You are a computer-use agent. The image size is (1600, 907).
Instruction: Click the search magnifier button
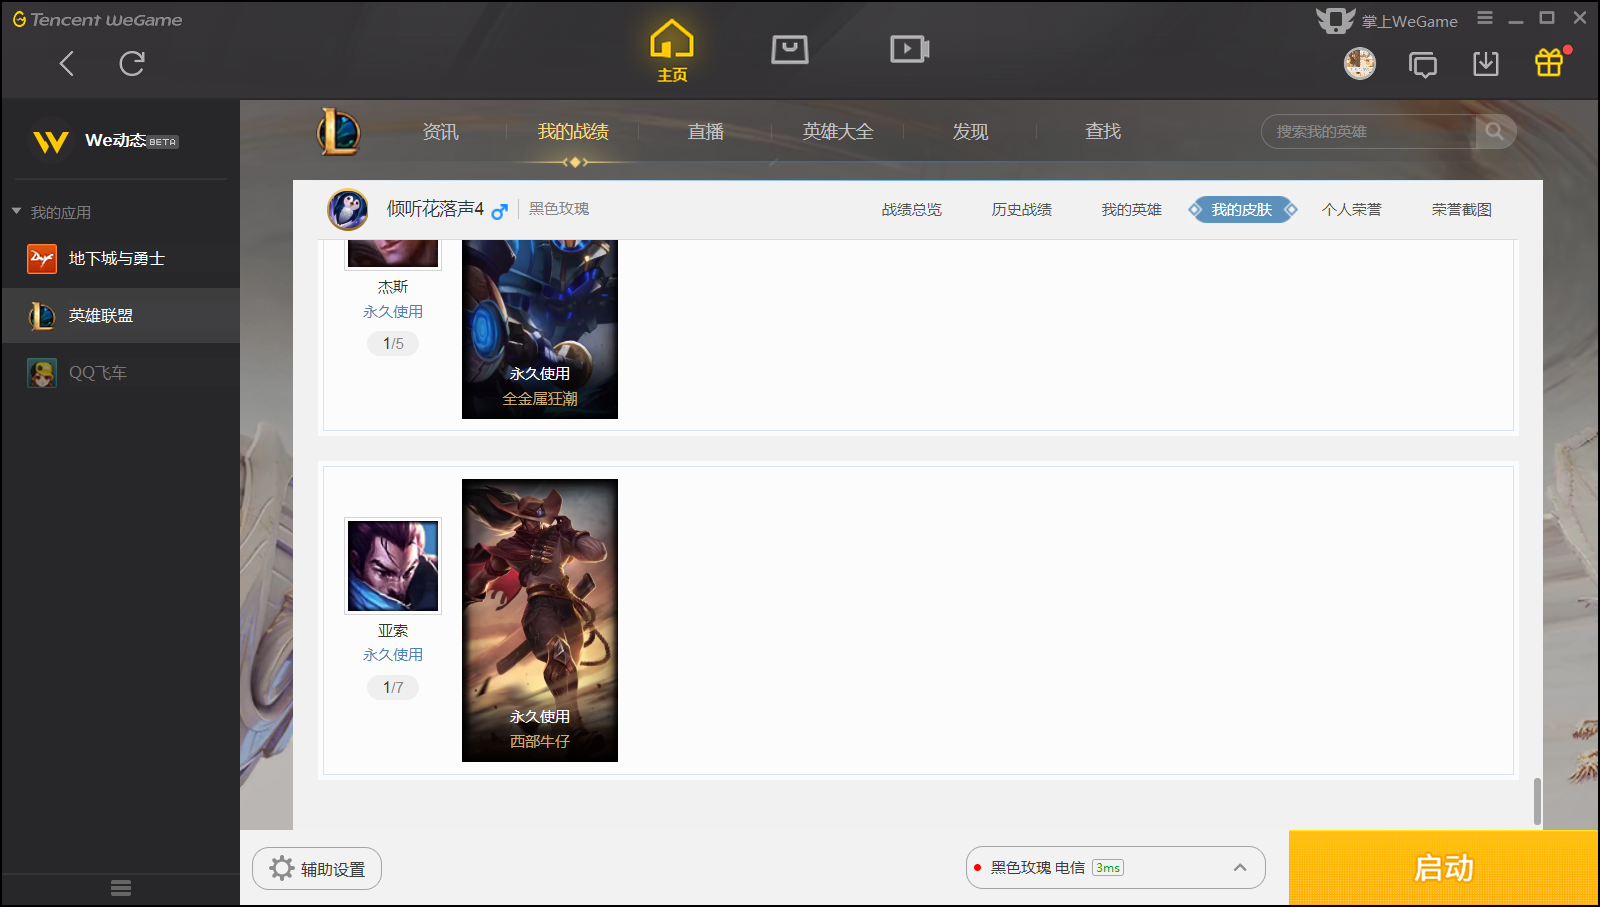[1495, 131]
